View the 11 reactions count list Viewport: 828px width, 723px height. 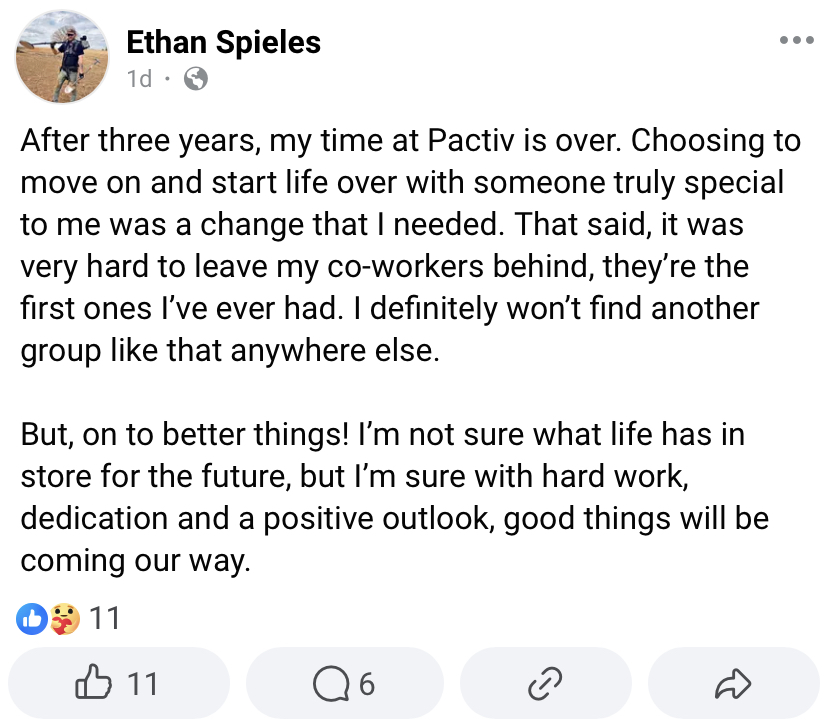point(105,618)
